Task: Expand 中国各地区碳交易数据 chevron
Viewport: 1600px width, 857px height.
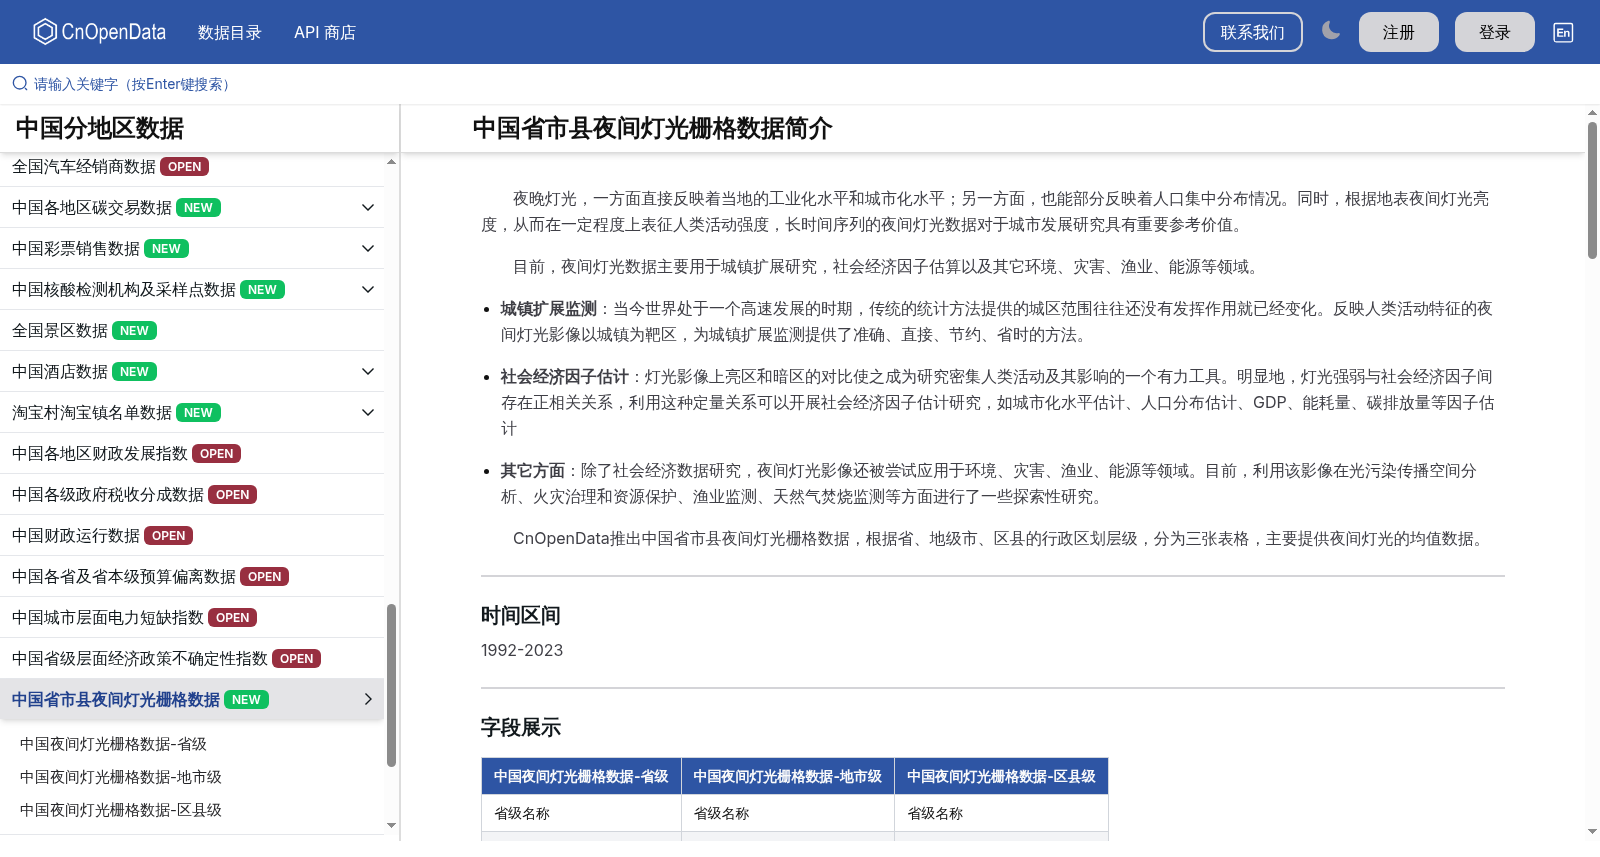Action: click(368, 207)
